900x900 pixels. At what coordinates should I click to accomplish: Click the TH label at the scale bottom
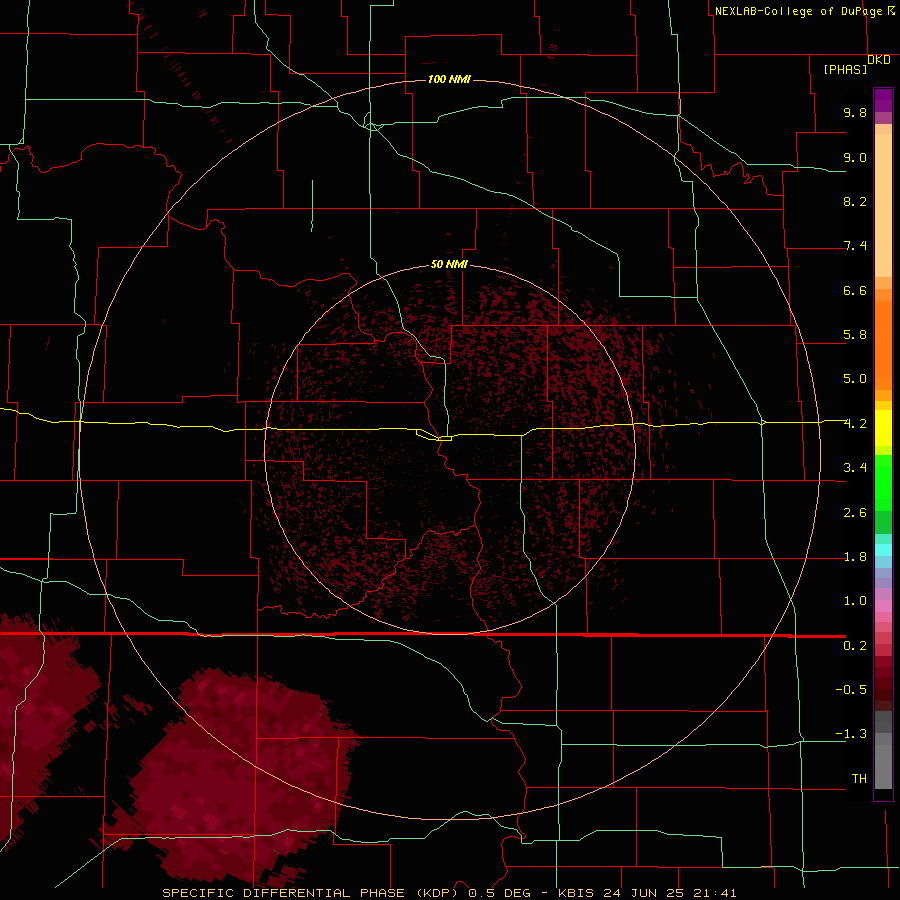tap(859, 779)
